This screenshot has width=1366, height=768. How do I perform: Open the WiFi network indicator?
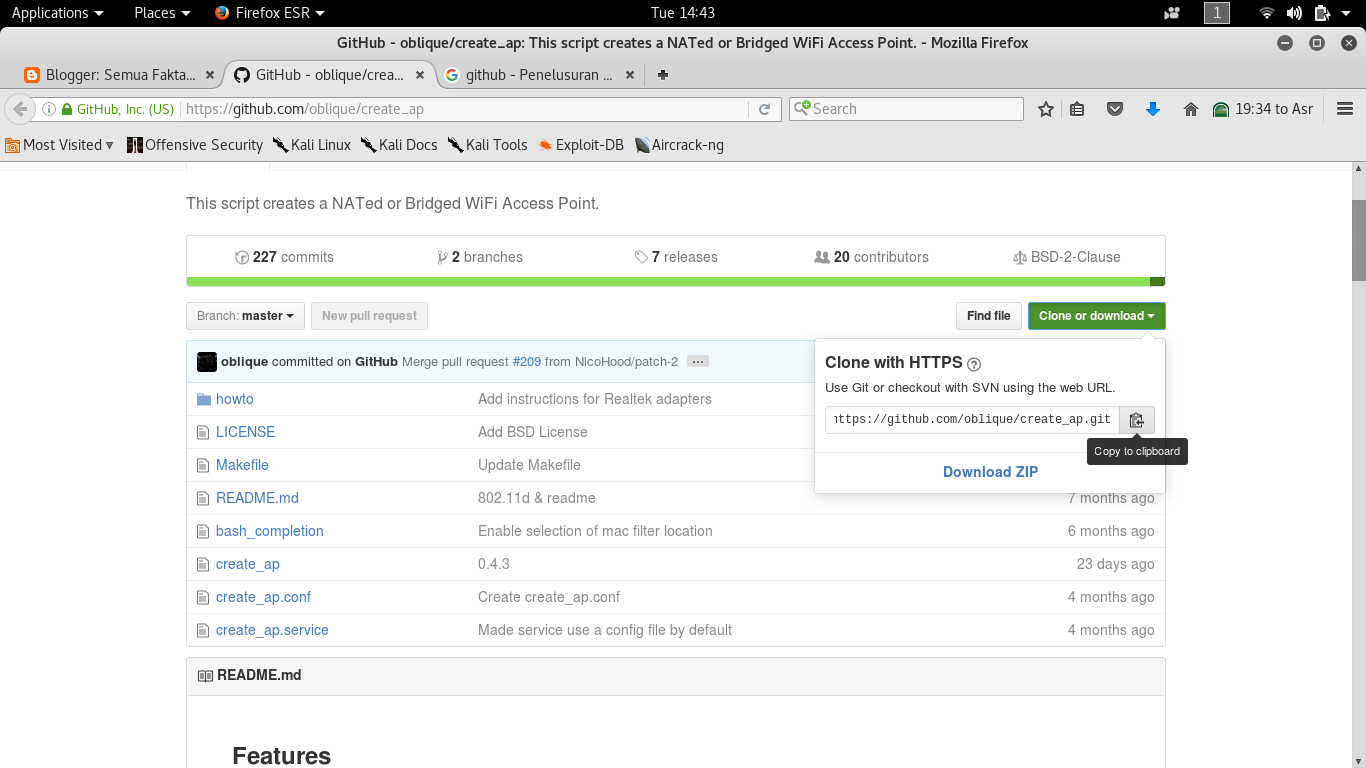(1267, 13)
